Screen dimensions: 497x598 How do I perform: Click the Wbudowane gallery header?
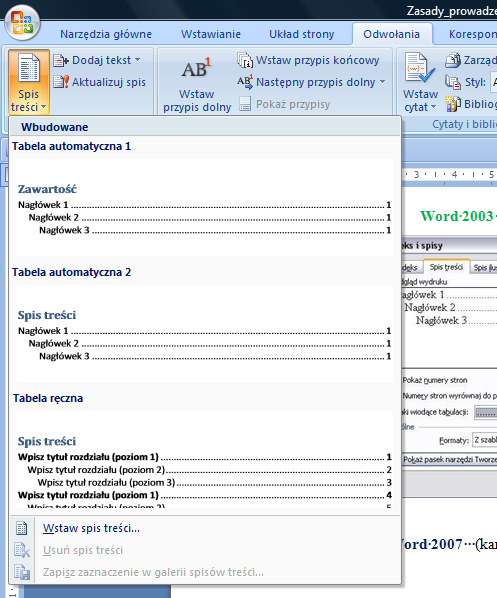pyautogui.click(x=205, y=127)
